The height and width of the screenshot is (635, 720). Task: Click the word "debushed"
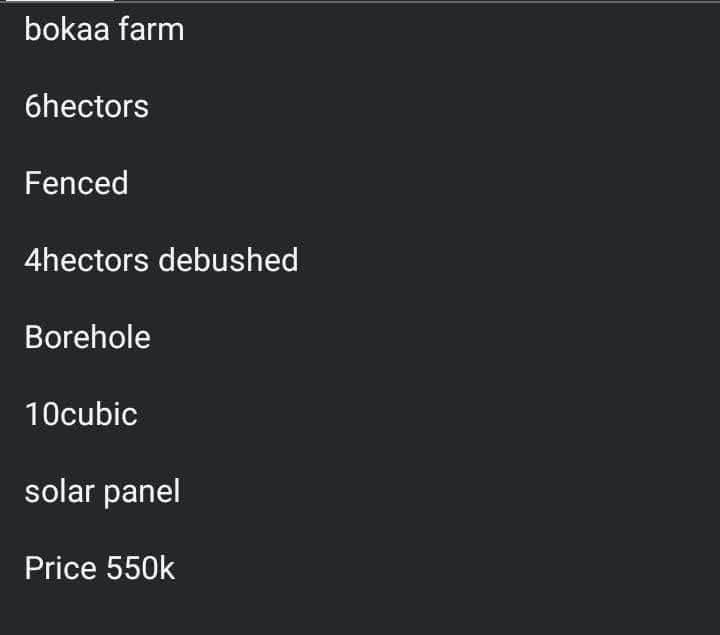228,260
